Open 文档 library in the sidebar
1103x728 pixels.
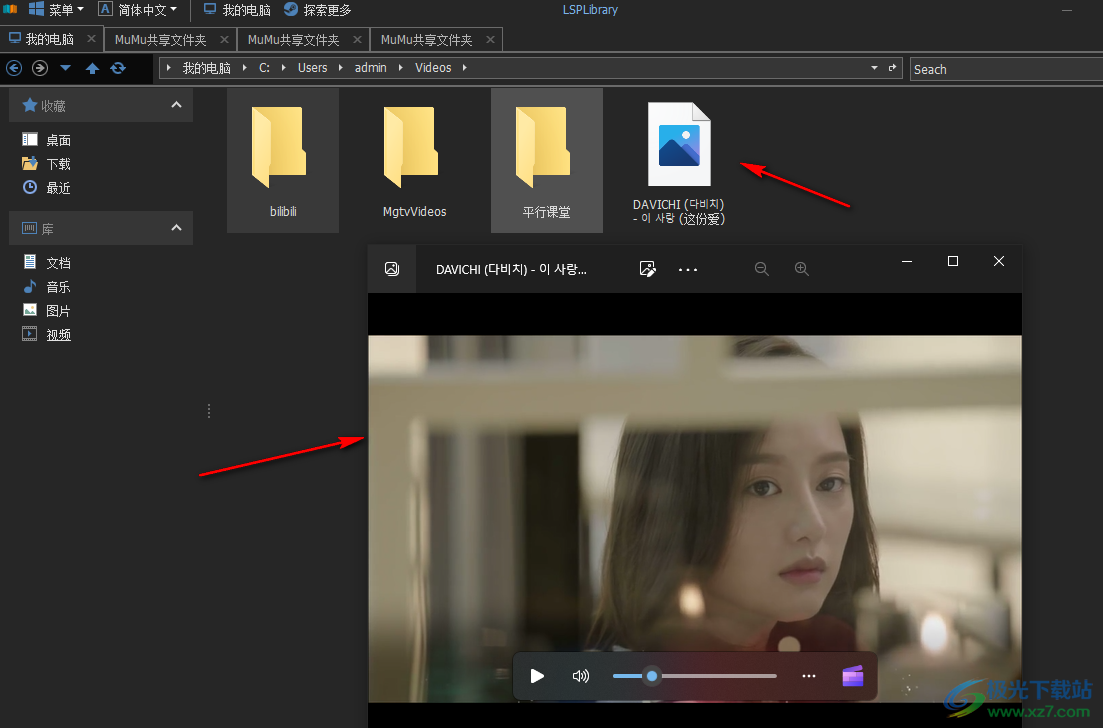point(46,262)
